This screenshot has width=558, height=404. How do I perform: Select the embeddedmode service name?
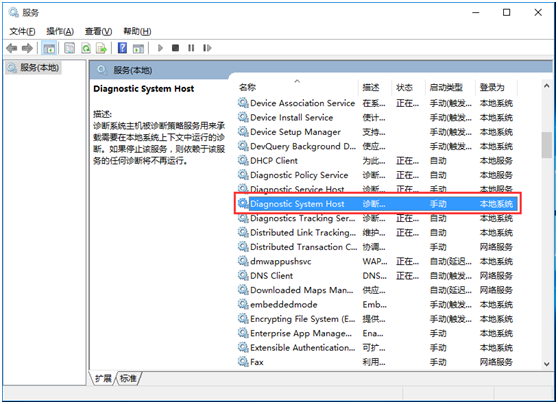pos(284,304)
